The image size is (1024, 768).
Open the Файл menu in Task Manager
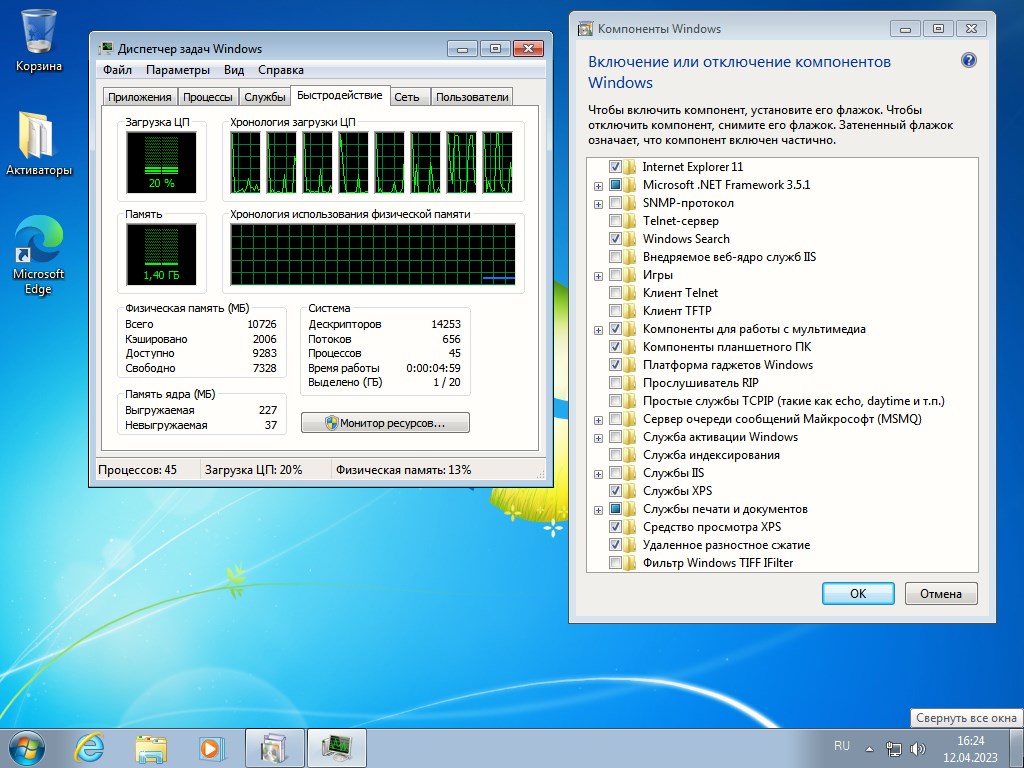[x=118, y=70]
